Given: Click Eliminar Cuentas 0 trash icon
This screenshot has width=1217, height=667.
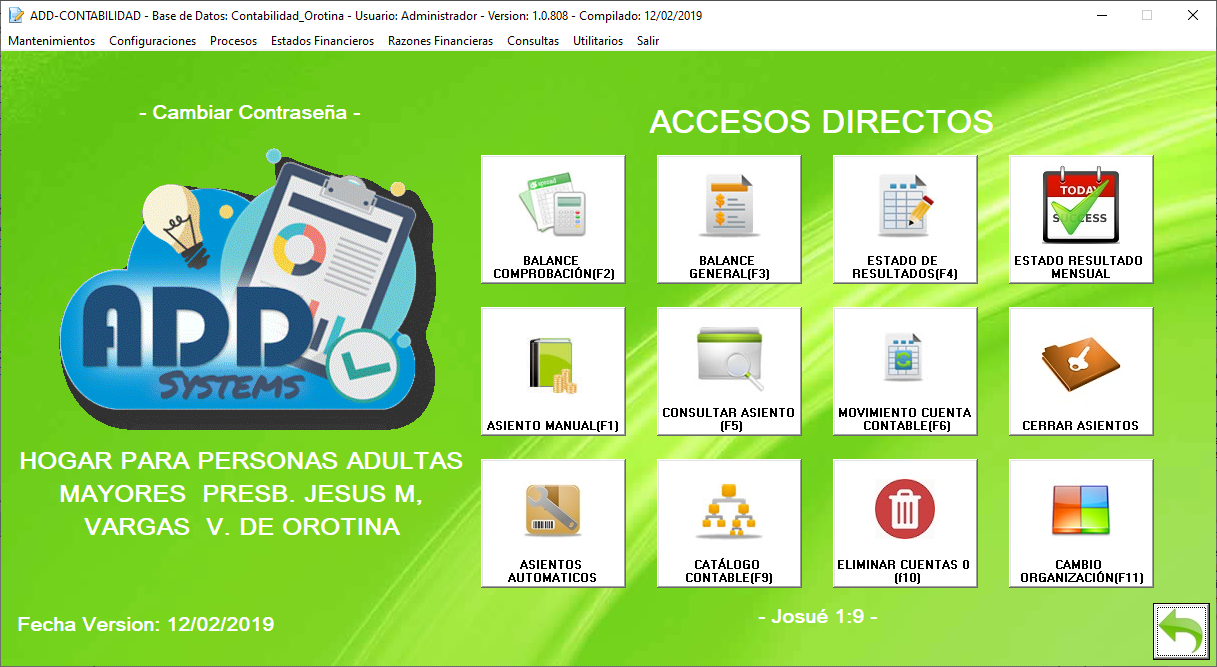Looking at the screenshot, I should [x=905, y=510].
